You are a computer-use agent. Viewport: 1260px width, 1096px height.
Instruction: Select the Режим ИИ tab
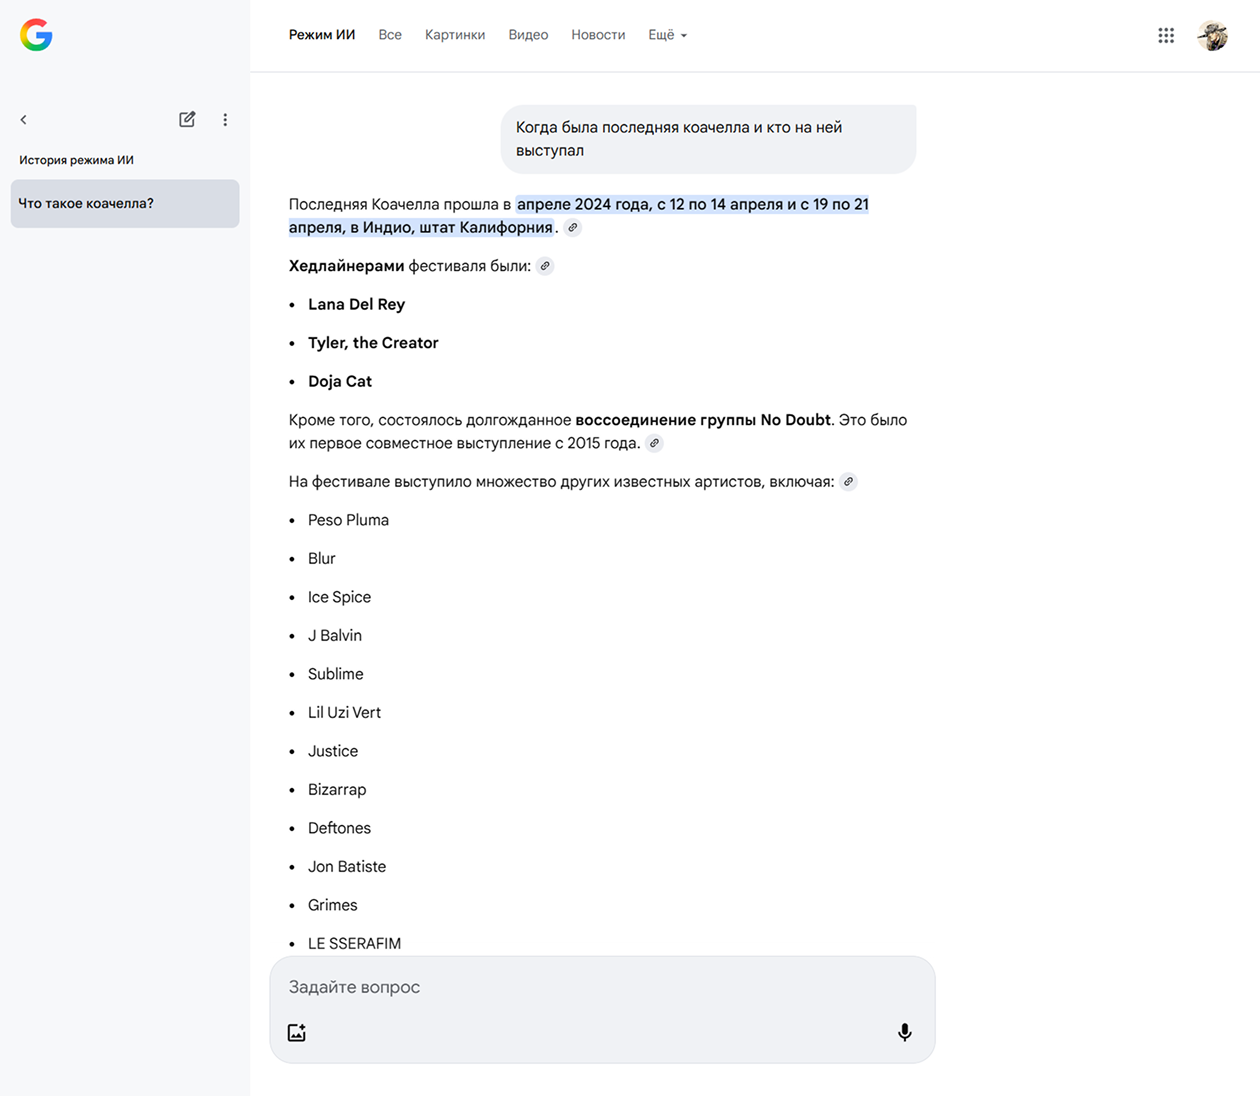pyautogui.click(x=322, y=35)
